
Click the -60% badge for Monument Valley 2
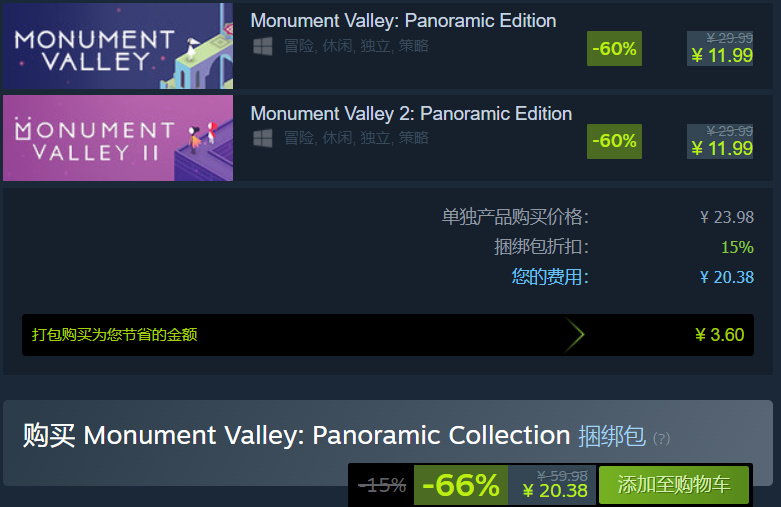pyautogui.click(x=614, y=141)
